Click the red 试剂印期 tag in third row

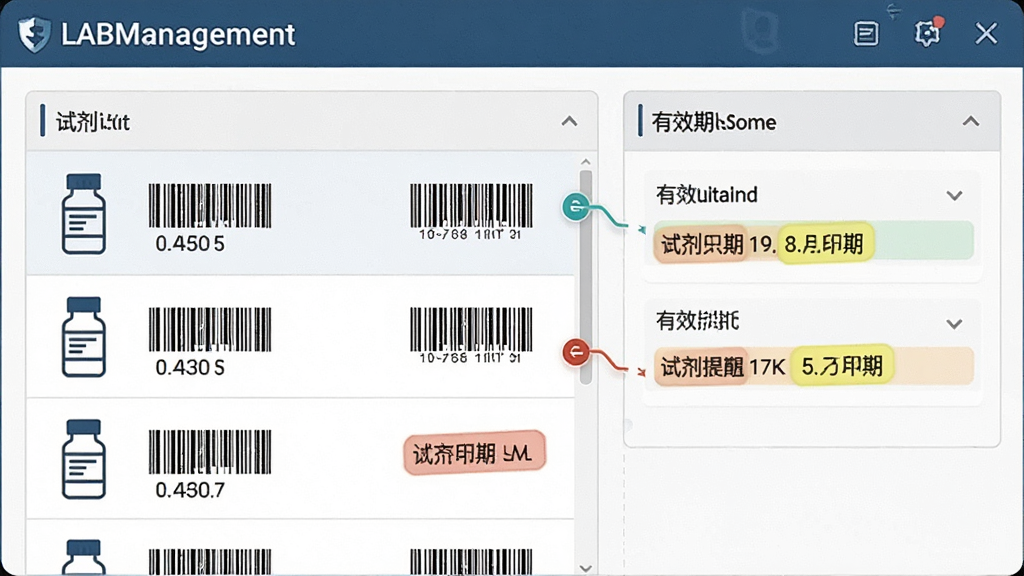(475, 453)
